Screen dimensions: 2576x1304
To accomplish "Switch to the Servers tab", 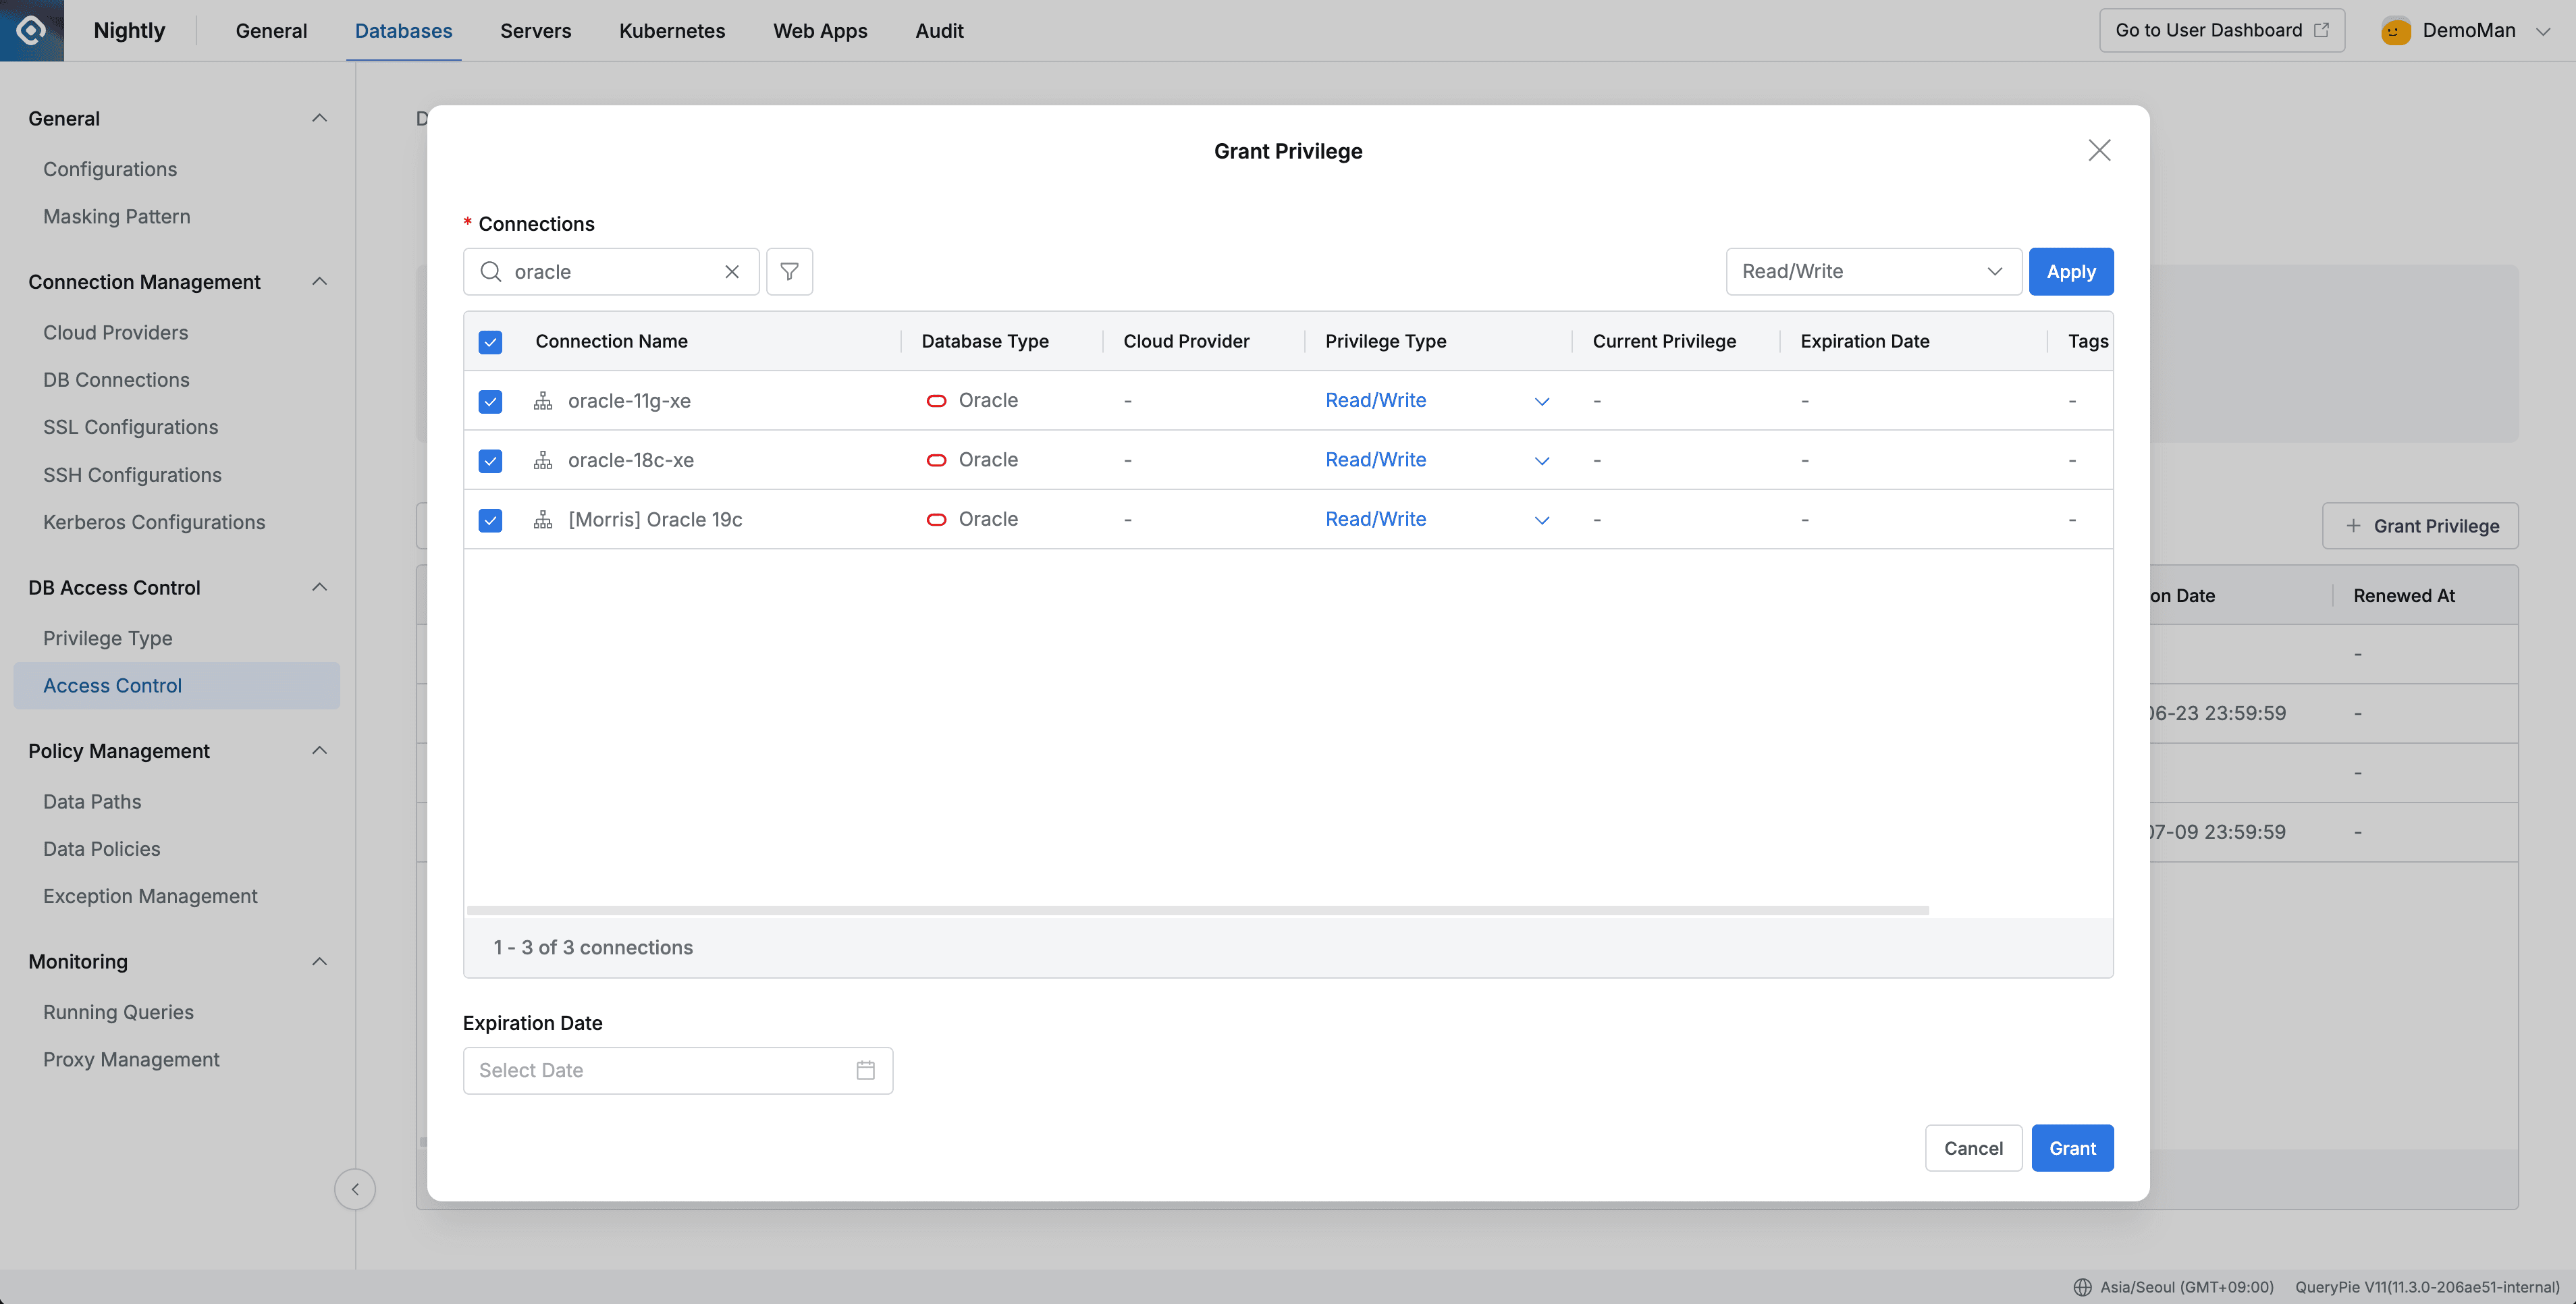I will click(535, 30).
